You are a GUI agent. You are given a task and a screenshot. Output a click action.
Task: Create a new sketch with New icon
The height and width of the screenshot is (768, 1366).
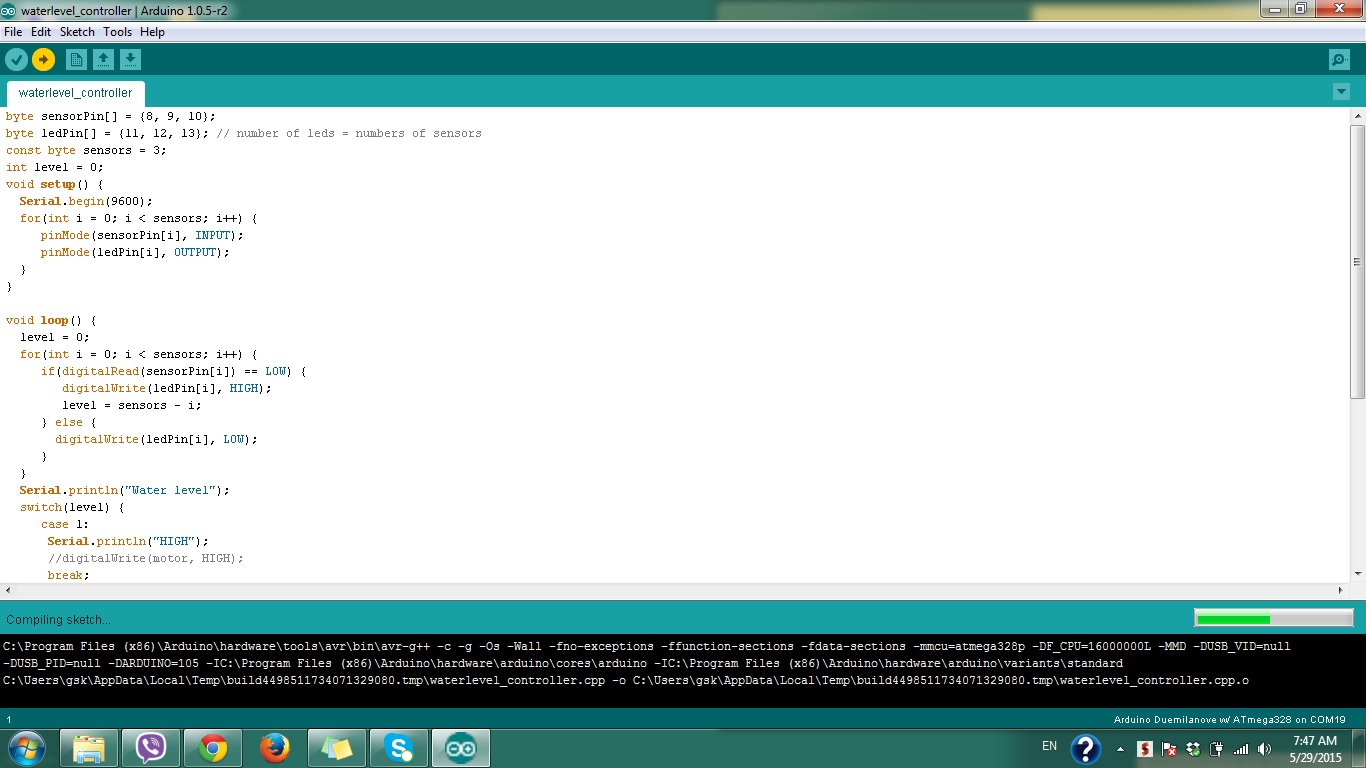coord(76,60)
